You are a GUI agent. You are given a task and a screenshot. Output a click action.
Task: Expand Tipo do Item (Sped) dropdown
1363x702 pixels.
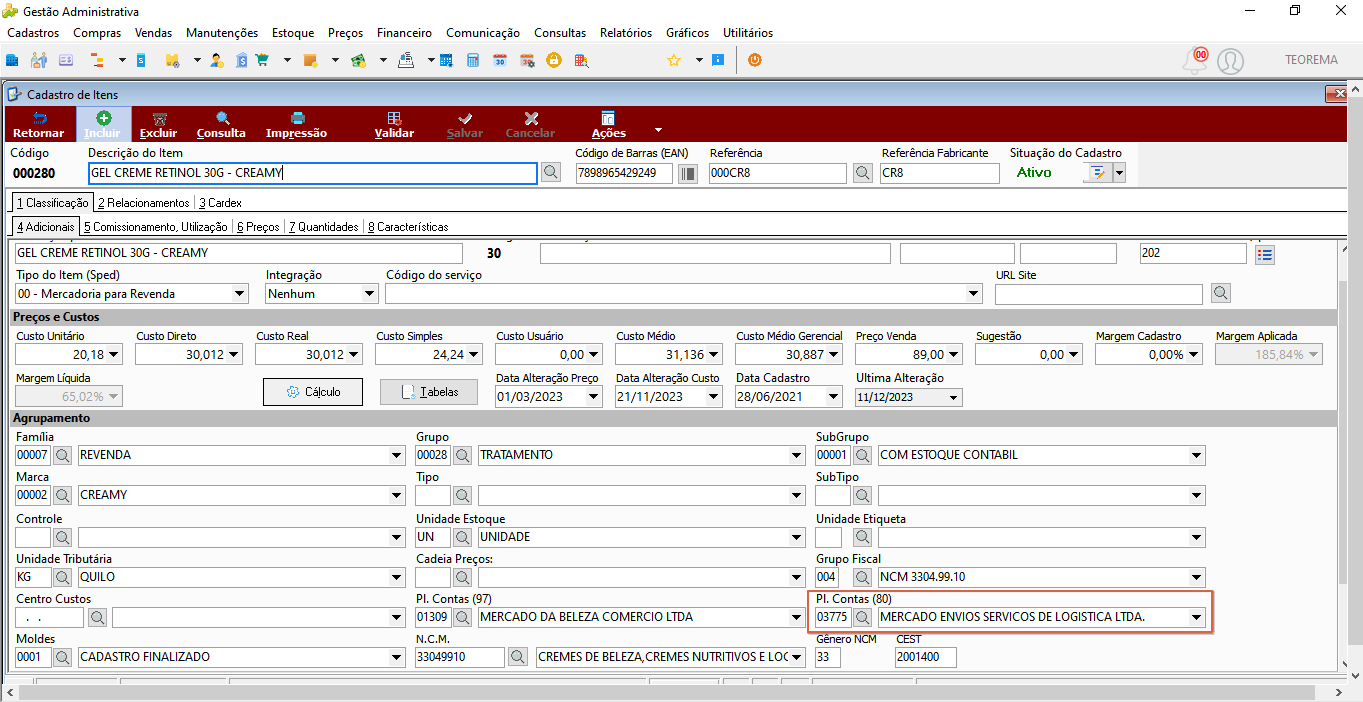click(x=239, y=294)
